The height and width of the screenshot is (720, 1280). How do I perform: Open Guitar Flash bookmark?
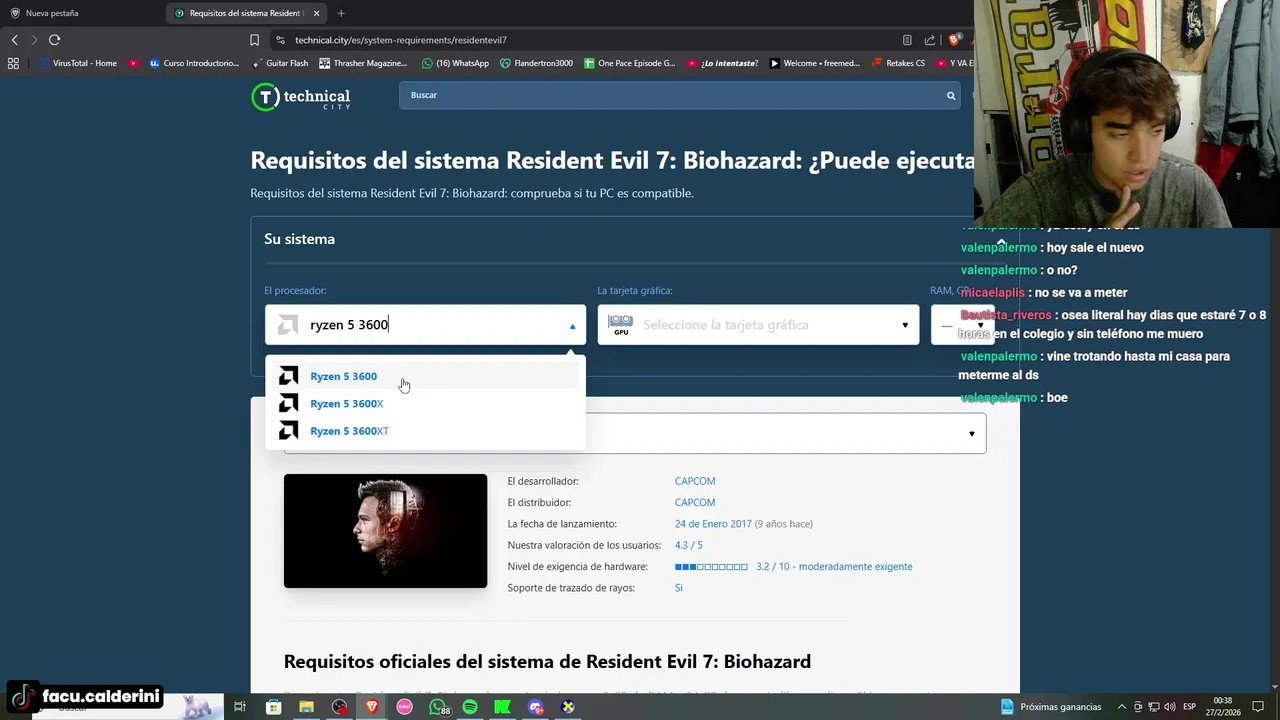(x=279, y=63)
